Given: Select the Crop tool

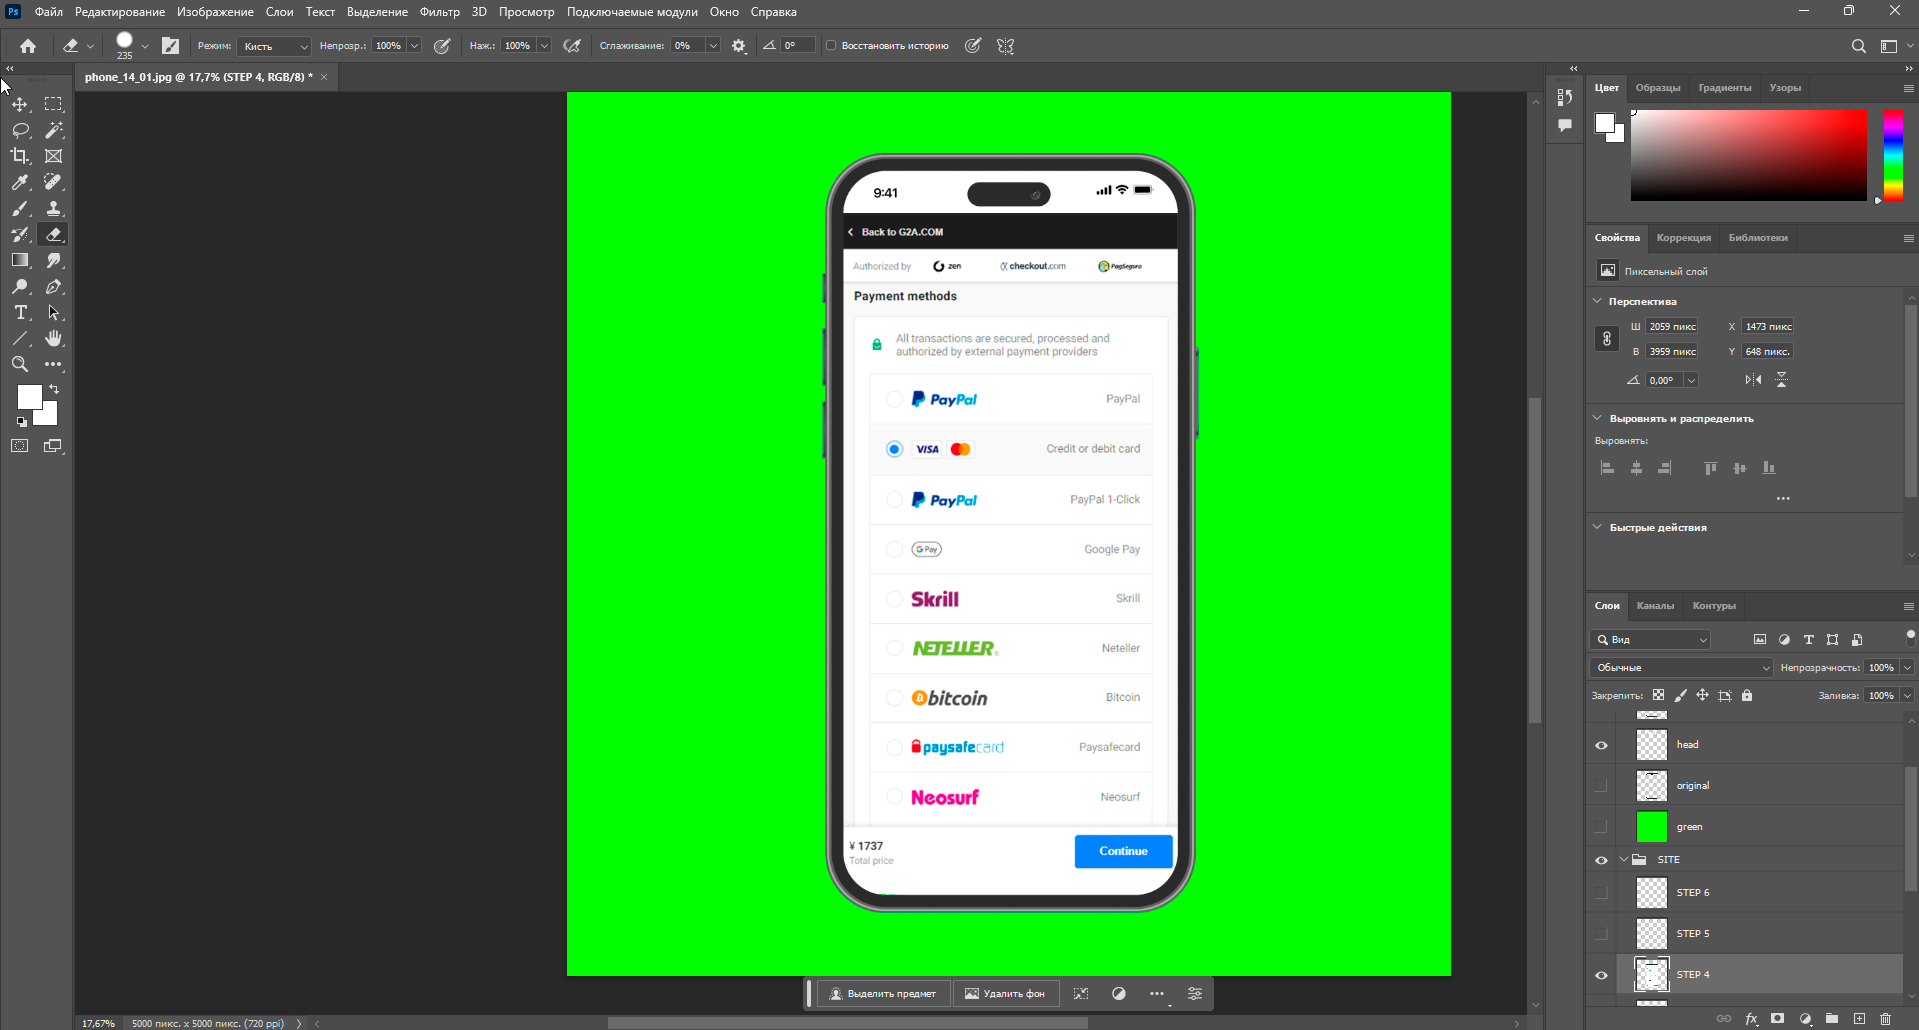Looking at the screenshot, I should point(20,156).
